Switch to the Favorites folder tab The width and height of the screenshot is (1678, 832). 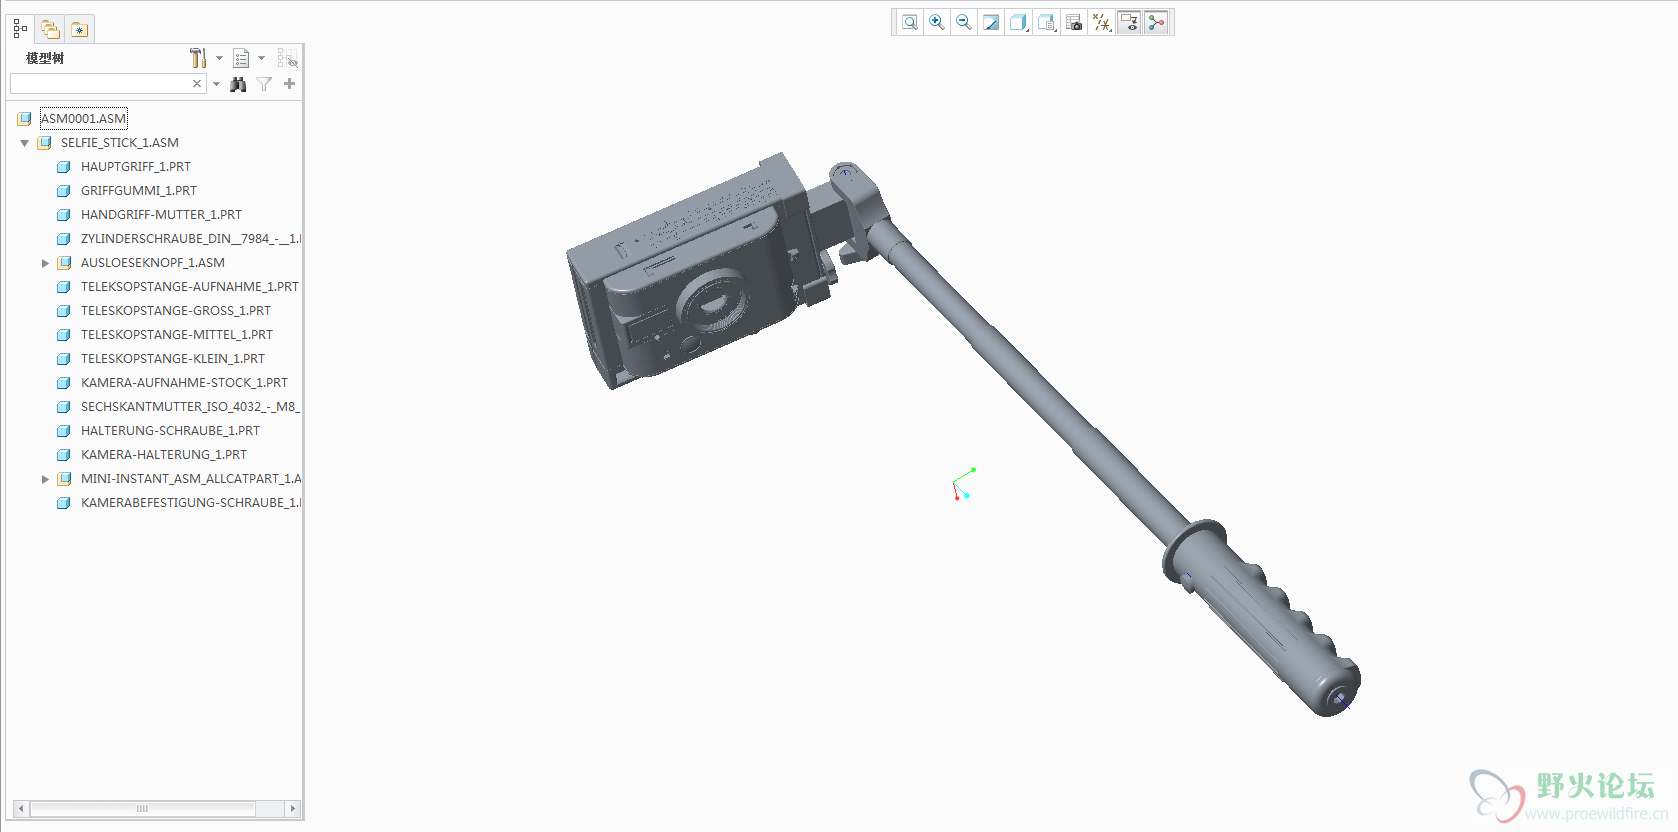click(x=79, y=29)
